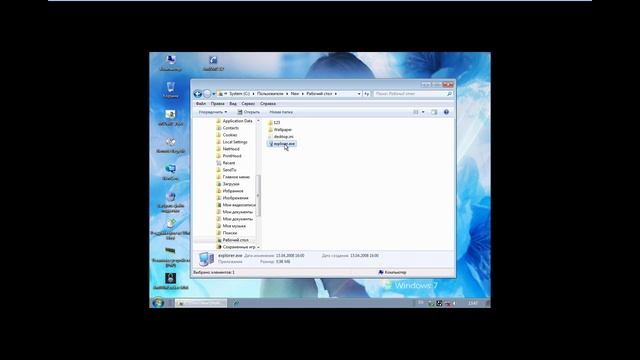Select the 123 folder in file list
Screen dimensions: 640x360
(x=274, y=122)
